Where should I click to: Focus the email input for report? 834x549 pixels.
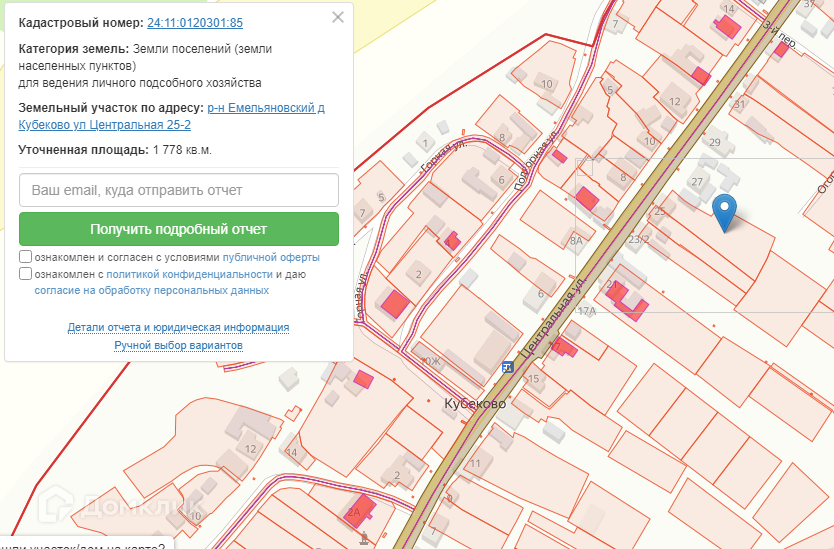[x=179, y=190]
